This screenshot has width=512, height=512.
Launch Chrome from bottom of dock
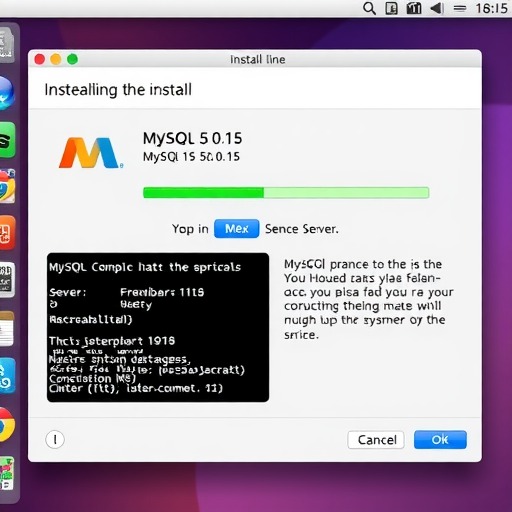[x=7, y=425]
